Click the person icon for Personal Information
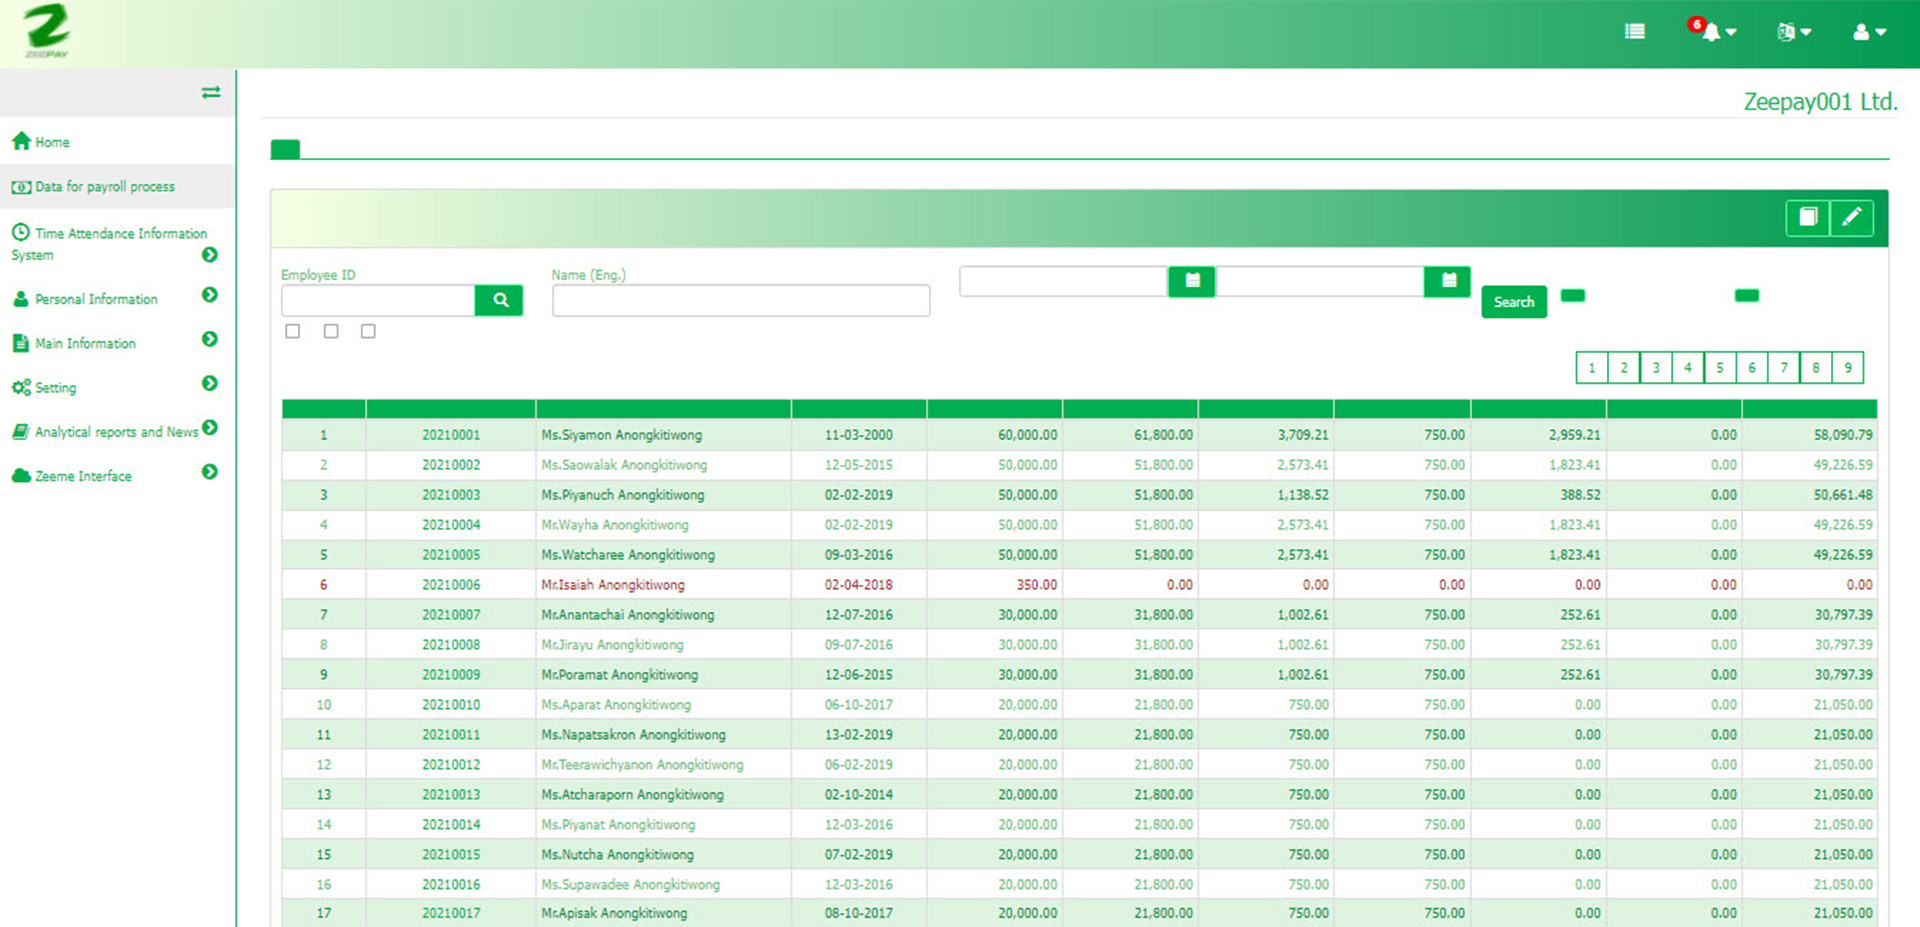The width and height of the screenshot is (1920, 927). (x=21, y=299)
